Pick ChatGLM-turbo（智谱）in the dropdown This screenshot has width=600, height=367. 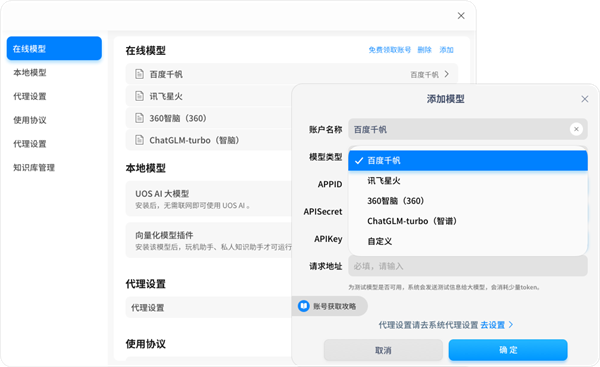[468, 221]
